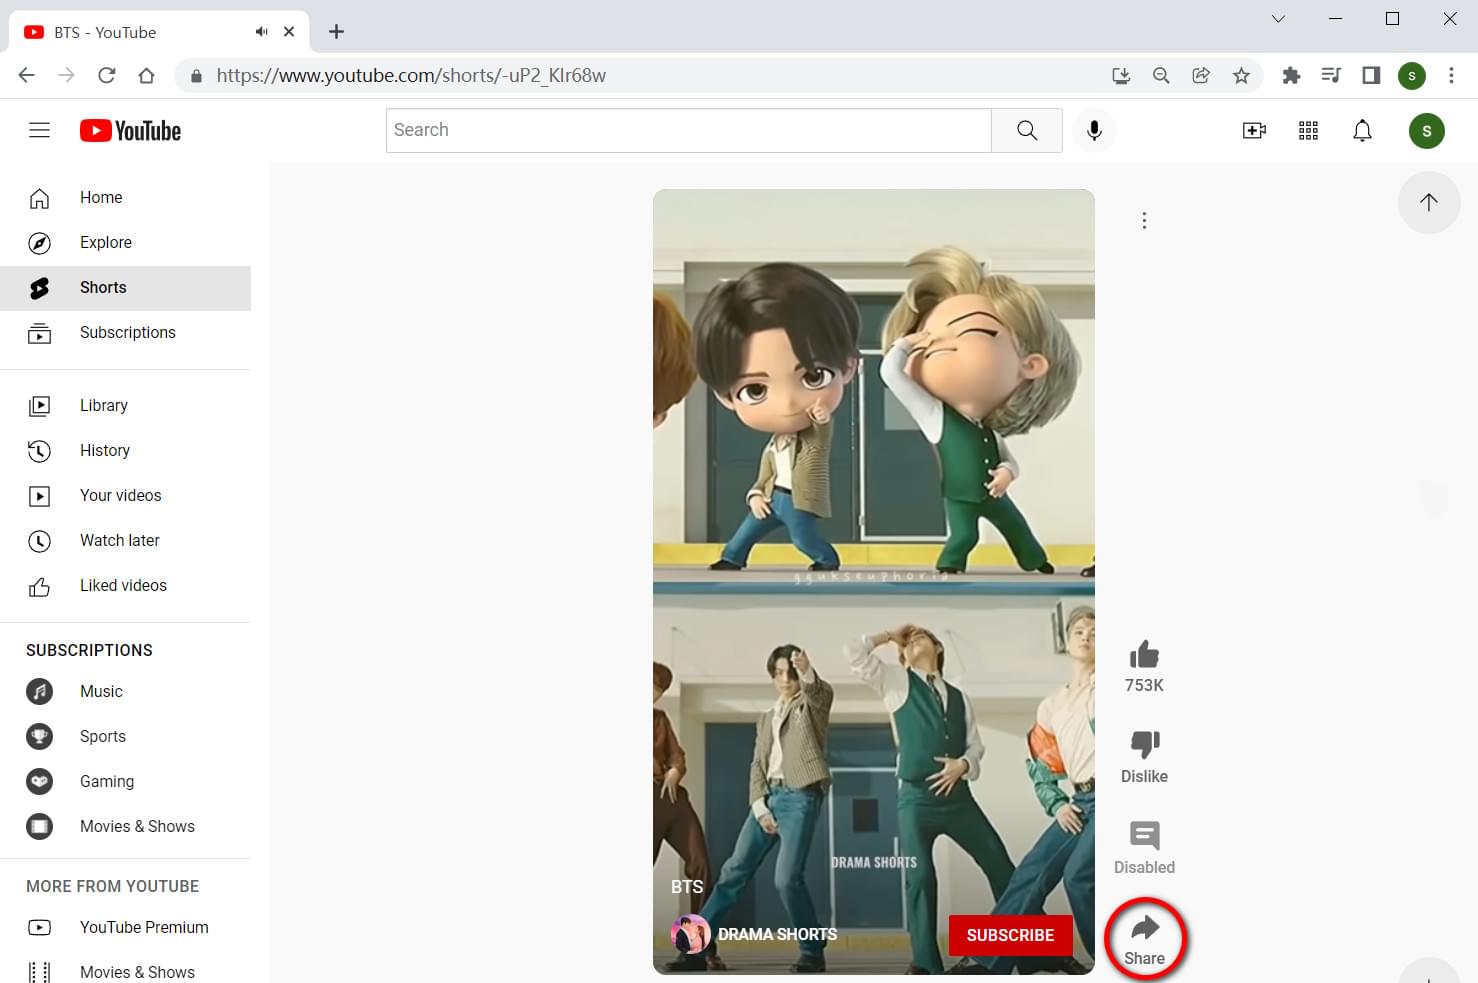Open Your videos

pyautogui.click(x=126, y=496)
